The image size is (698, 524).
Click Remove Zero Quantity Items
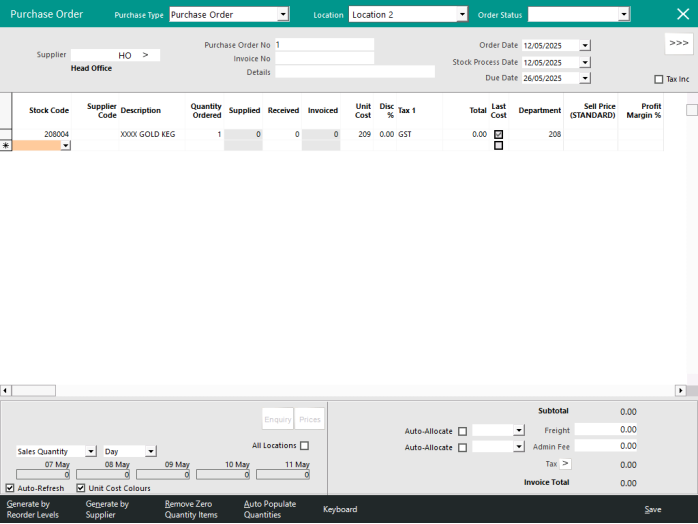pyautogui.click(x=191, y=509)
